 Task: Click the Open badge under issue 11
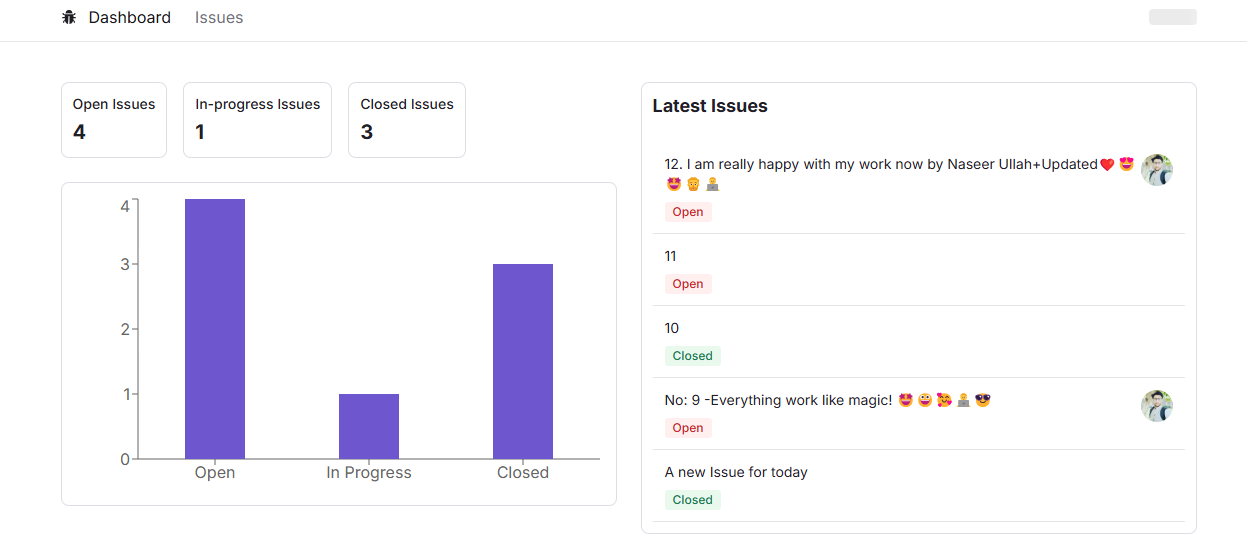pos(688,284)
